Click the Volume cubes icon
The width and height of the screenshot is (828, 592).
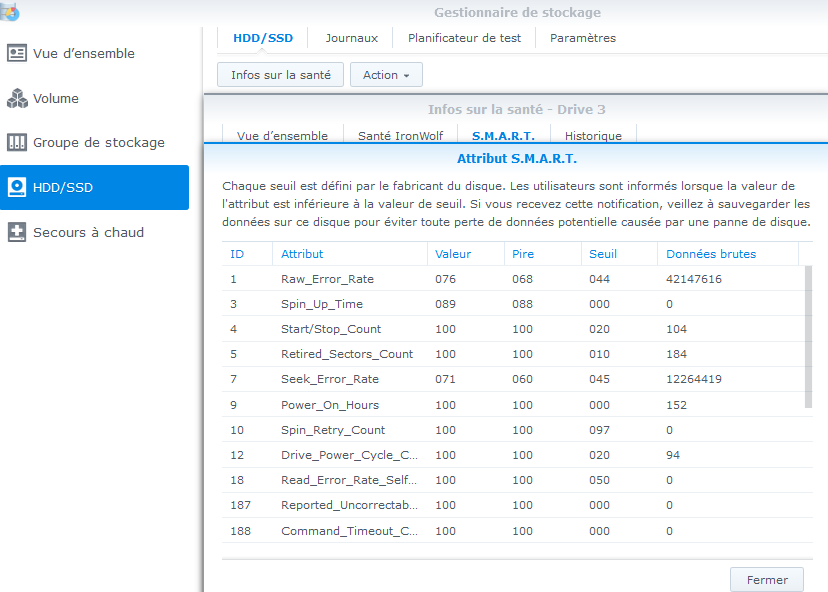pos(16,98)
